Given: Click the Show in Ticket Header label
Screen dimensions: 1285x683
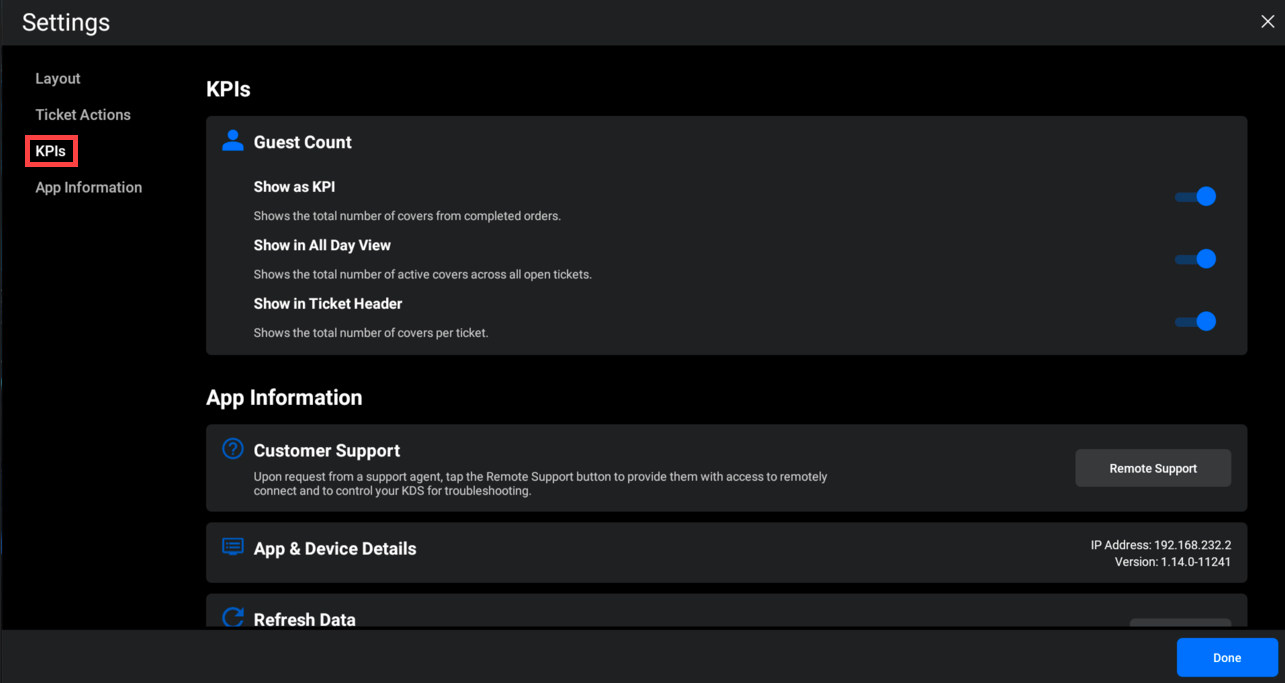Looking at the screenshot, I should tap(328, 304).
